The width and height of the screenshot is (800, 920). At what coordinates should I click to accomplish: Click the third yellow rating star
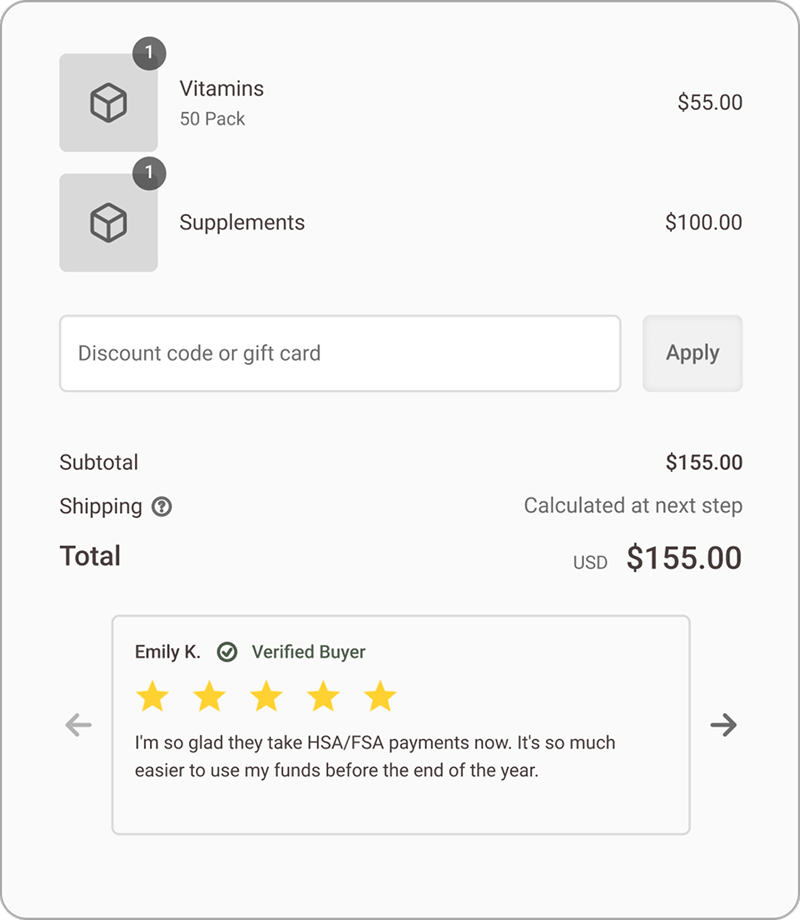click(x=266, y=696)
